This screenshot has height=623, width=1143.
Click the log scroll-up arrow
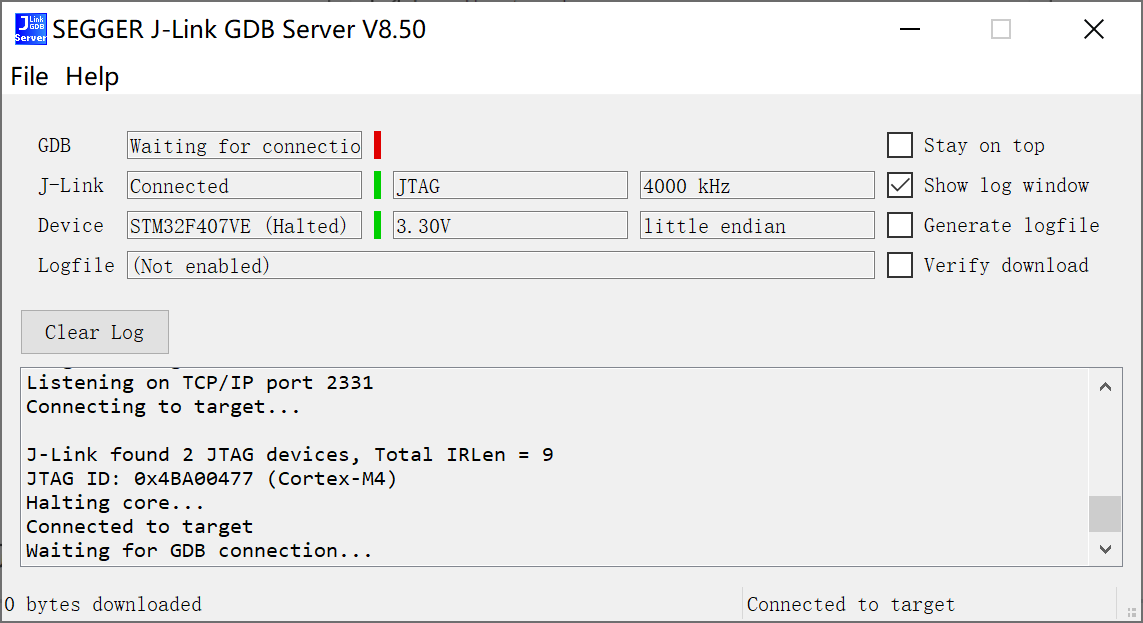tap(1105, 386)
